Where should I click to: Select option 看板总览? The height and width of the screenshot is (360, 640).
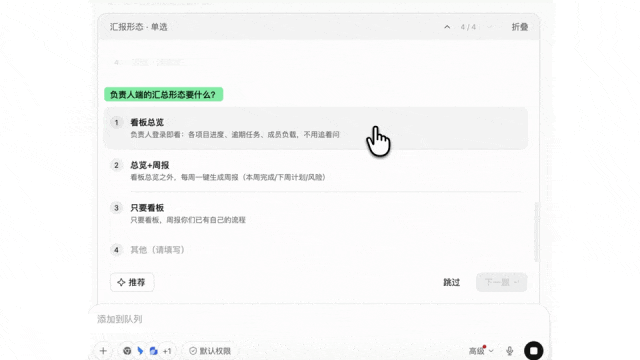coord(316,128)
